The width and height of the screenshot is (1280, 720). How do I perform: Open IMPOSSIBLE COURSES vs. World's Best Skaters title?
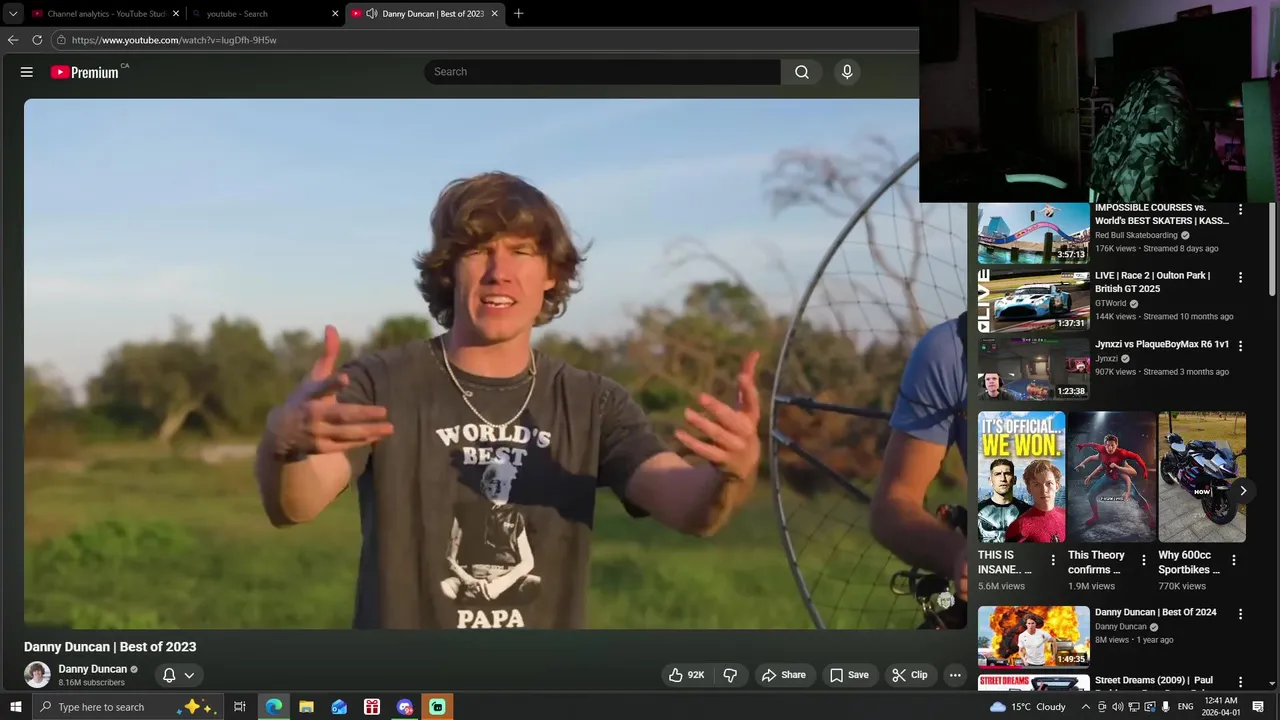[1161, 214]
